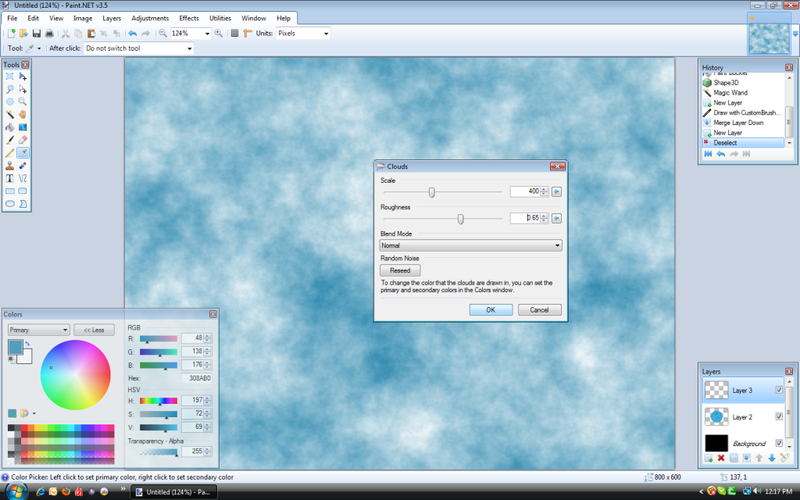Select the Paintbrush tool
This screenshot has width=800, height=500.
10,140
